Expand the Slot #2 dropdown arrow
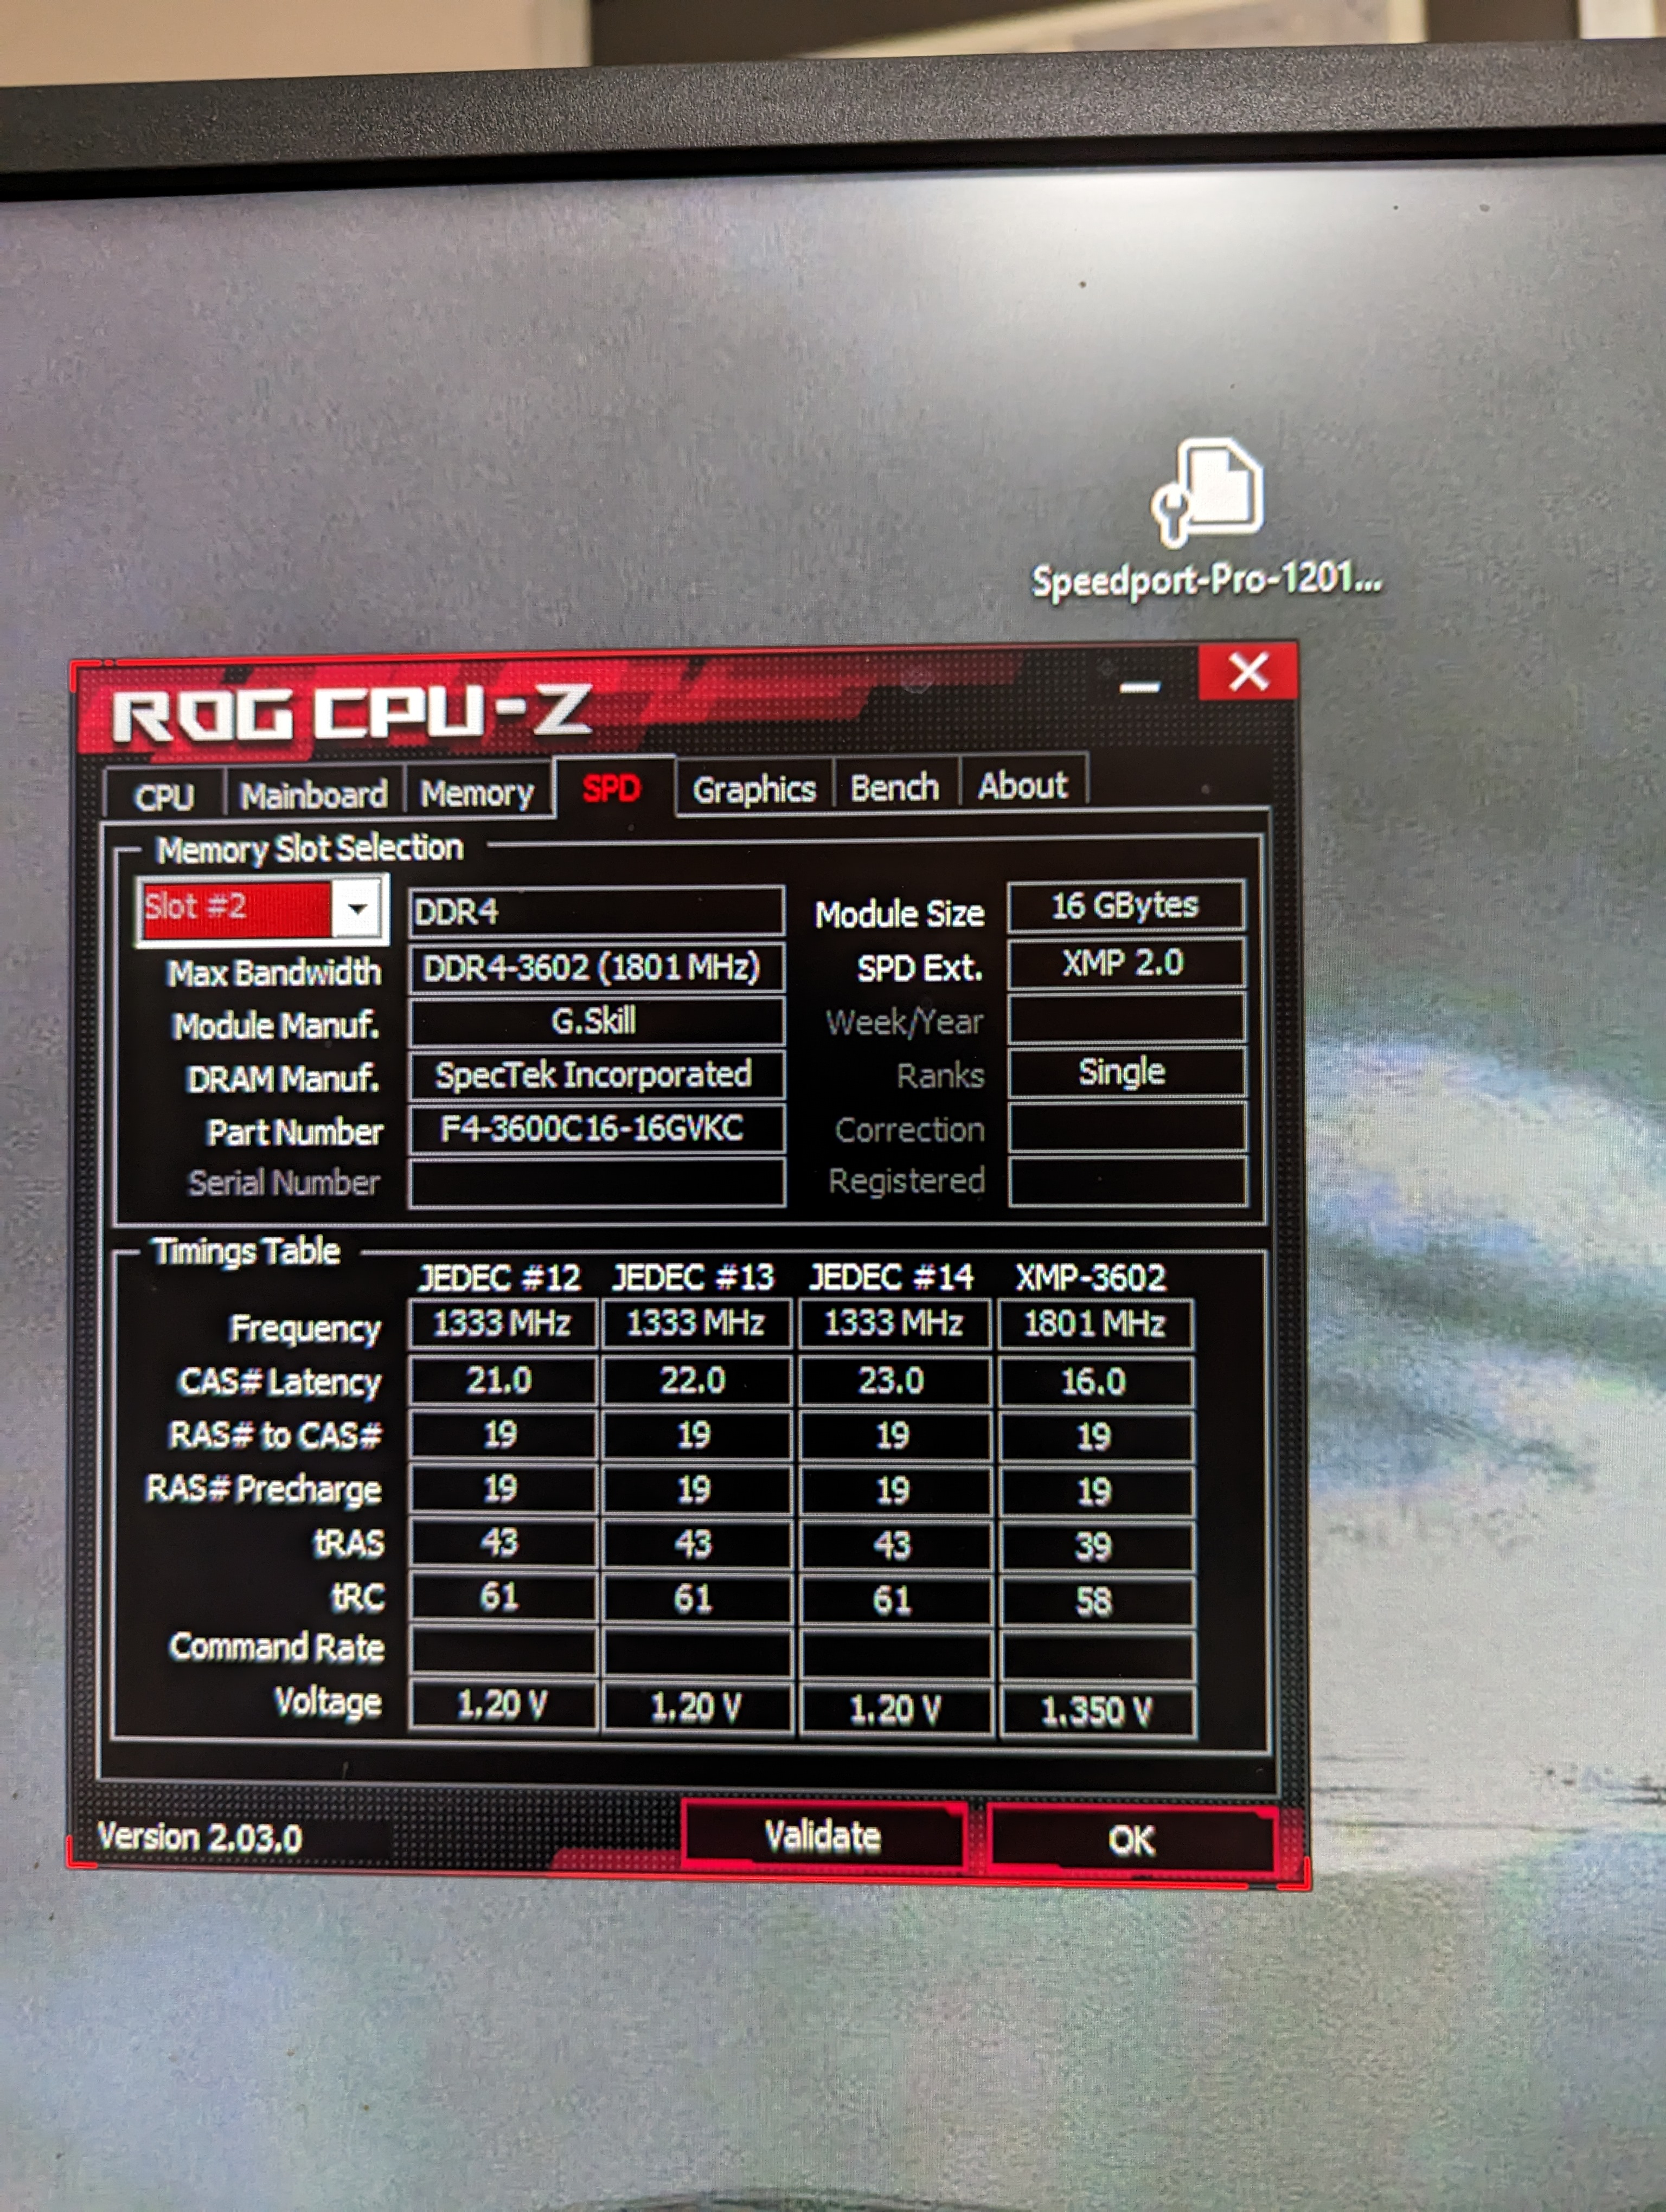The image size is (1666, 2212). (x=357, y=908)
